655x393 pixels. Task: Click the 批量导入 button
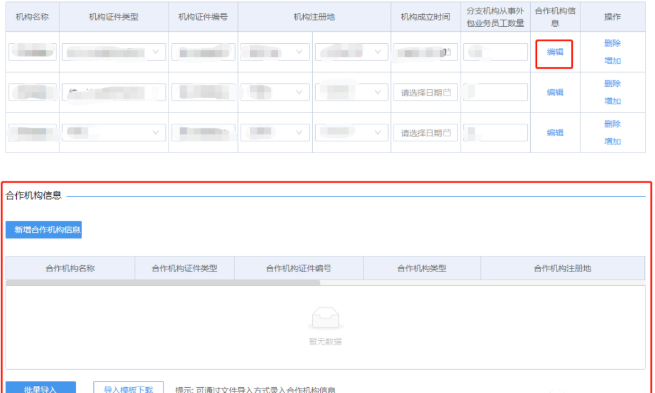(x=41, y=387)
